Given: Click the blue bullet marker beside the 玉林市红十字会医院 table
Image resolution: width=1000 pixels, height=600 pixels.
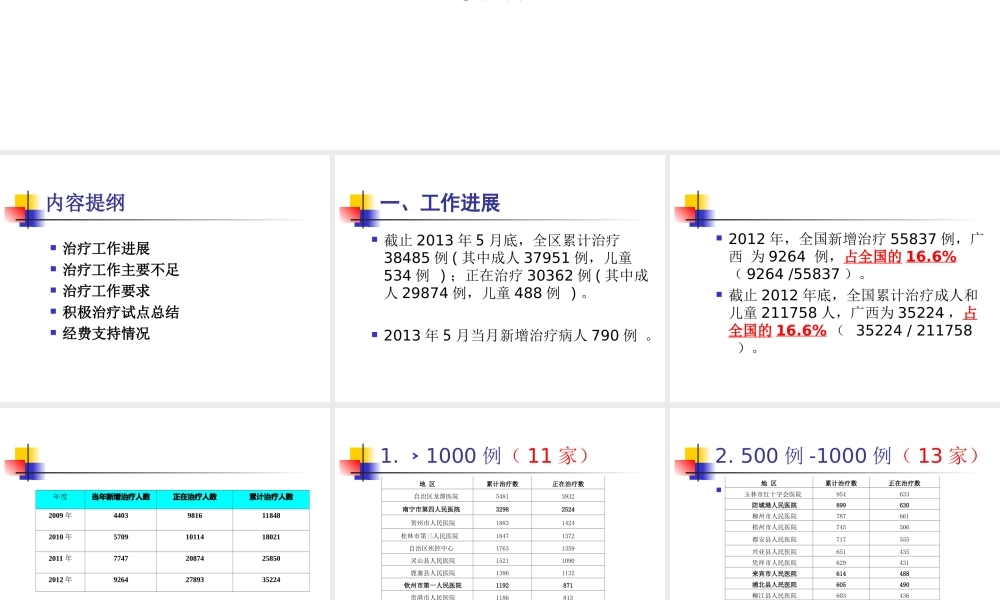Looking at the screenshot, I should pos(718,489).
